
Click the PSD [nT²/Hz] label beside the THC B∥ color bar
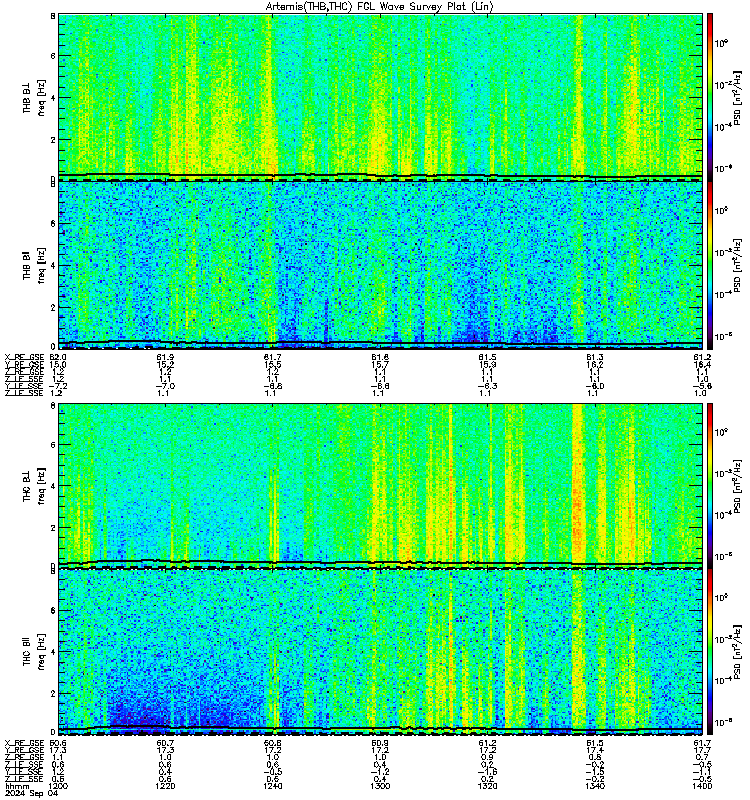point(738,652)
